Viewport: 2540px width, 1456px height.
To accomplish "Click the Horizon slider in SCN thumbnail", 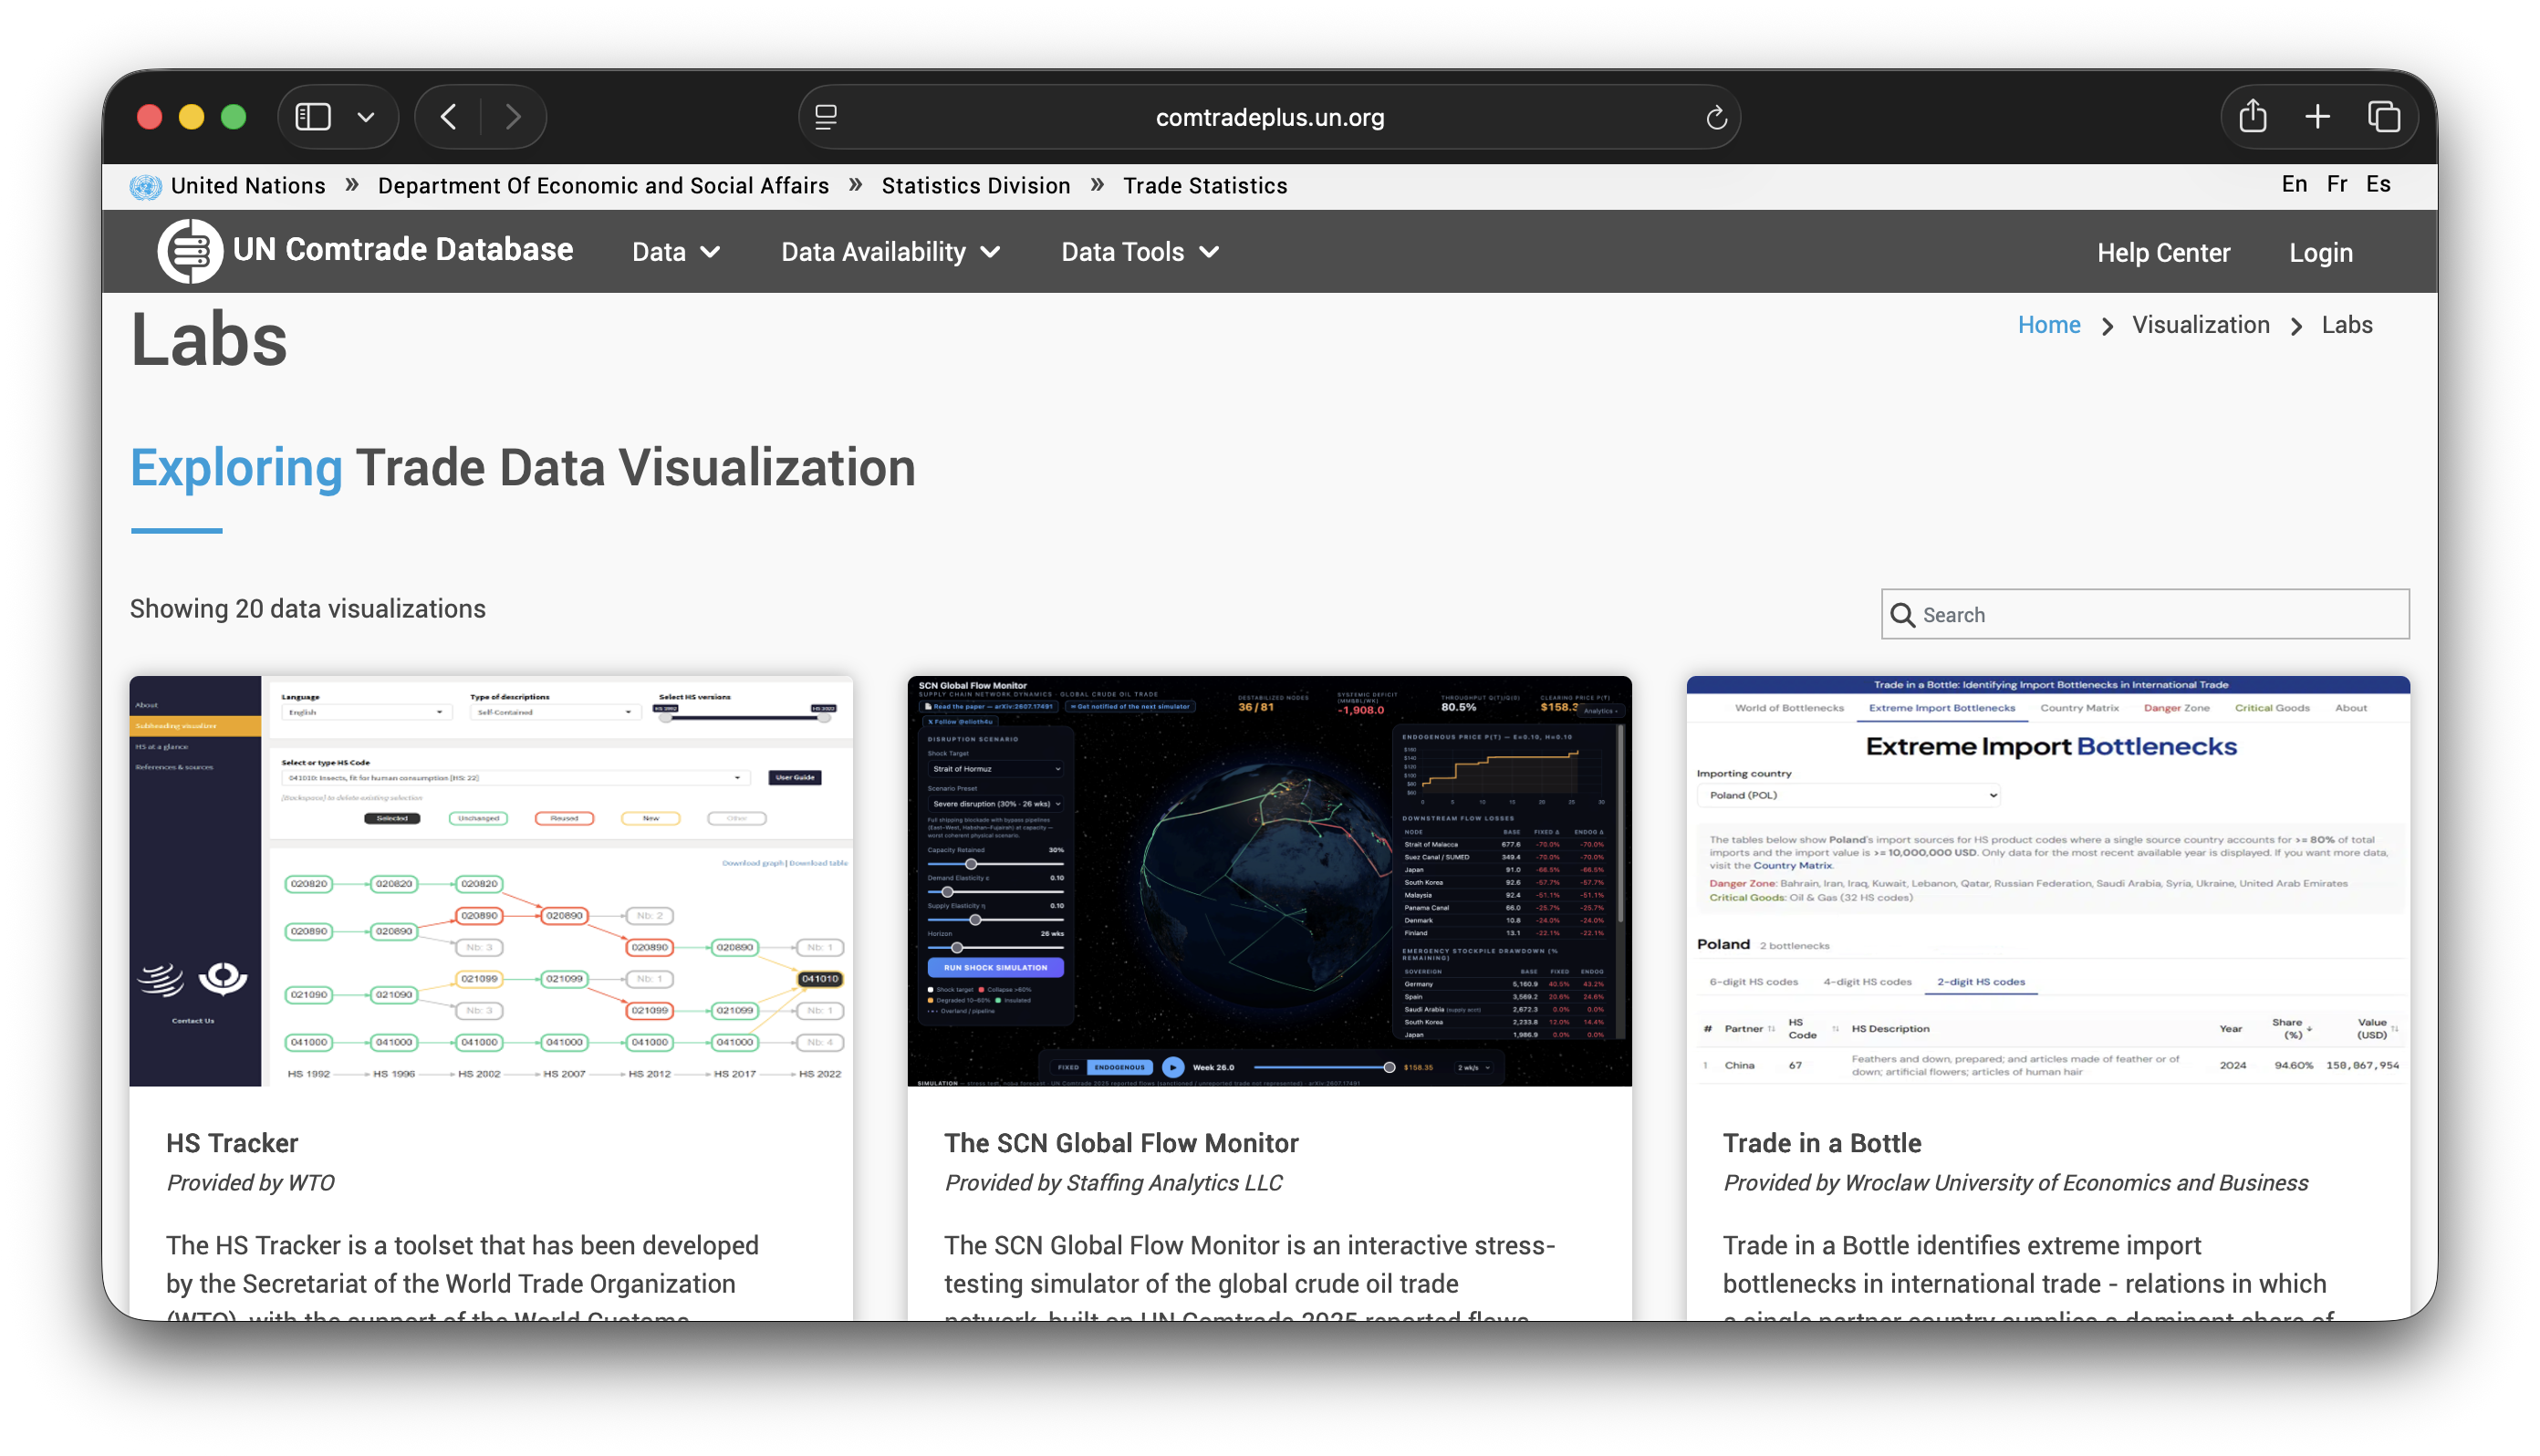I will (x=995, y=947).
